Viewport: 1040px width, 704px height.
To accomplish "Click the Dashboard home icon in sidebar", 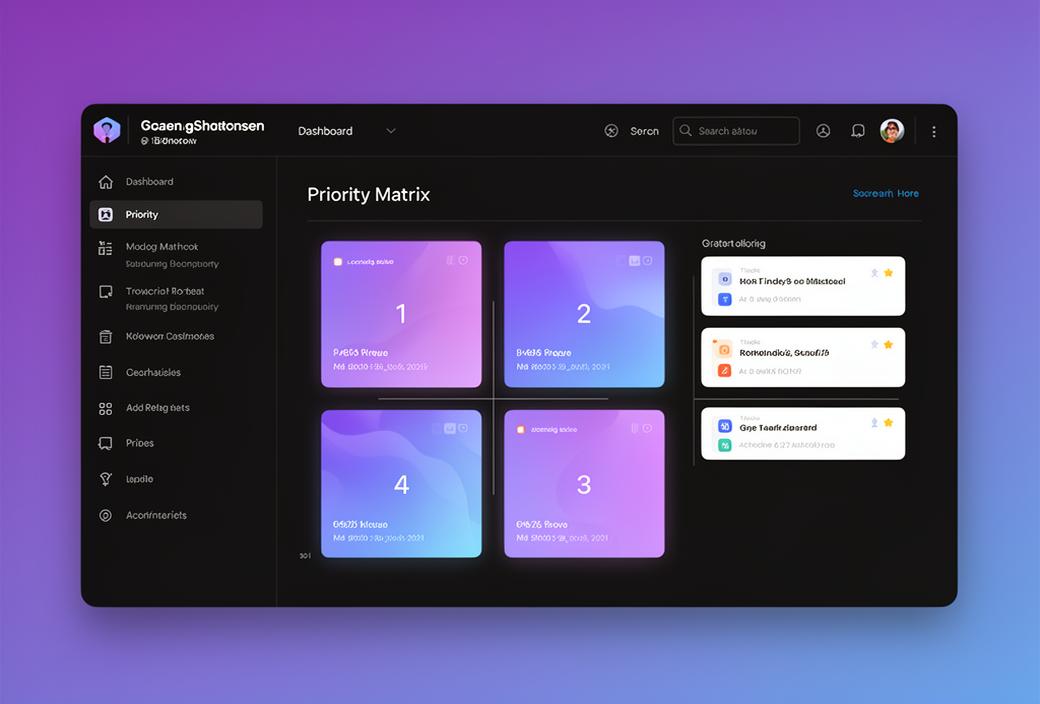I will [x=105, y=182].
